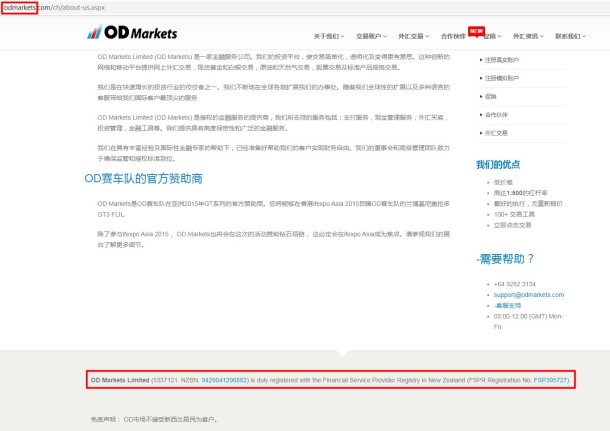This screenshot has height=431, width=610.
Task: Click the phone number +64 9282 3134
Action: pyautogui.click(x=514, y=284)
